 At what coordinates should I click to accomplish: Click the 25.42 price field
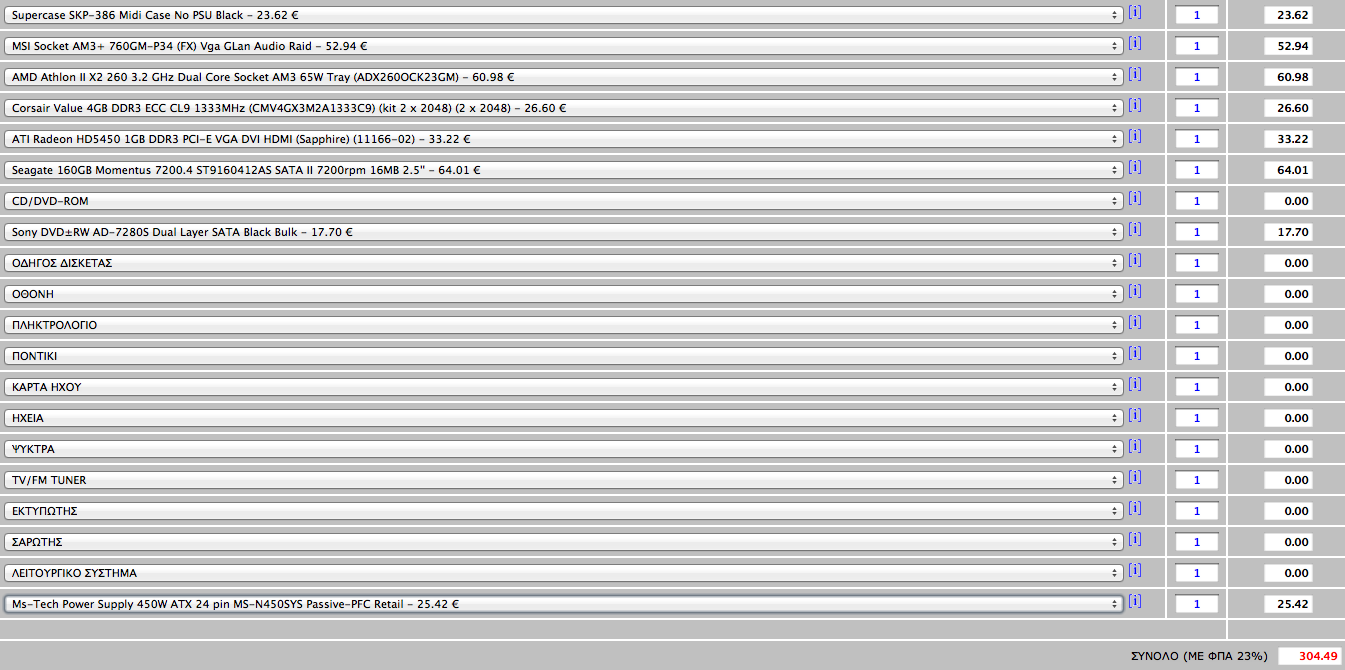click(1288, 604)
